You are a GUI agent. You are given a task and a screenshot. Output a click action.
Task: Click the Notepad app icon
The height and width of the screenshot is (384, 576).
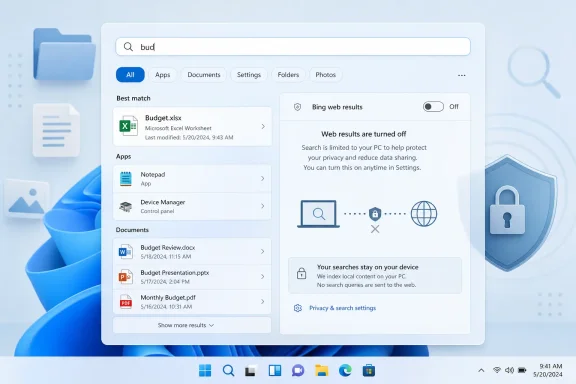[126, 179]
